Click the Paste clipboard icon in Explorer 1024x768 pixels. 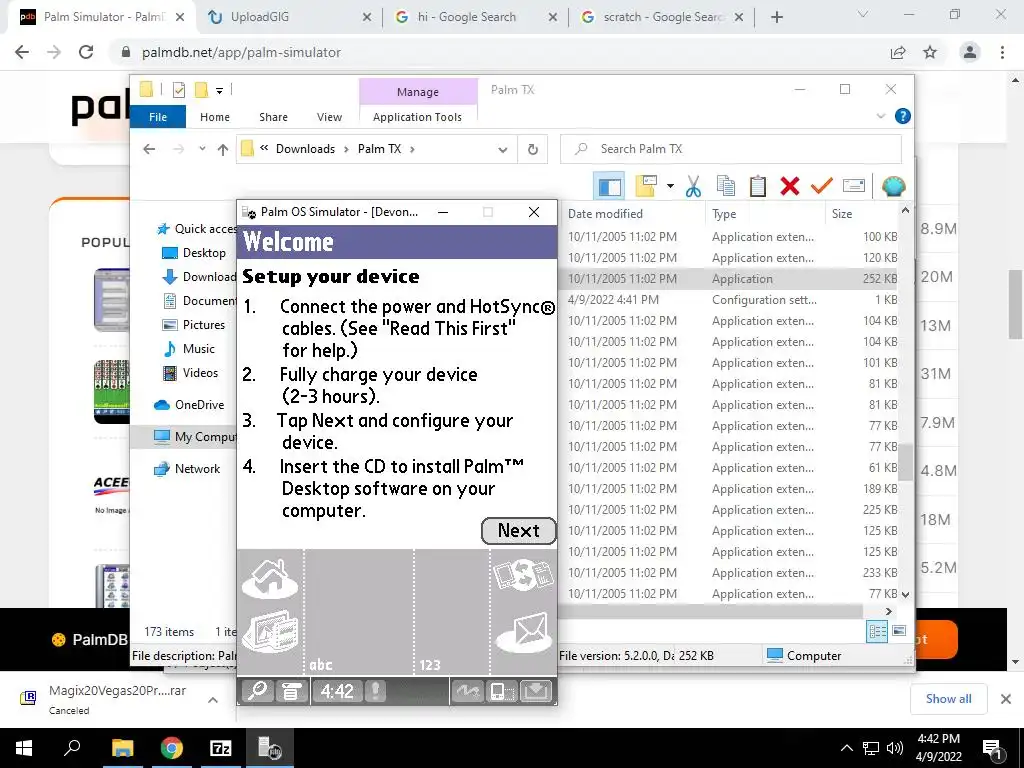[758, 186]
